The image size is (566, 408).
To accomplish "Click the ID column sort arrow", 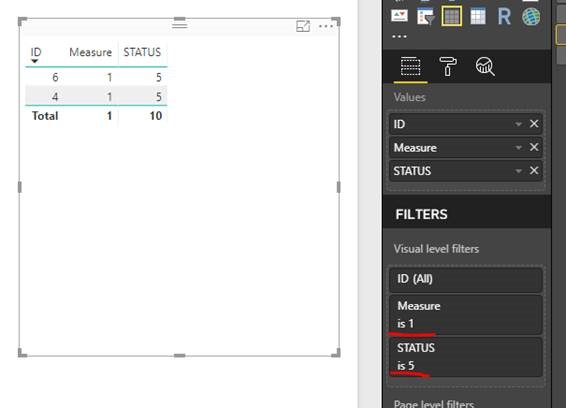I will (x=35, y=61).
